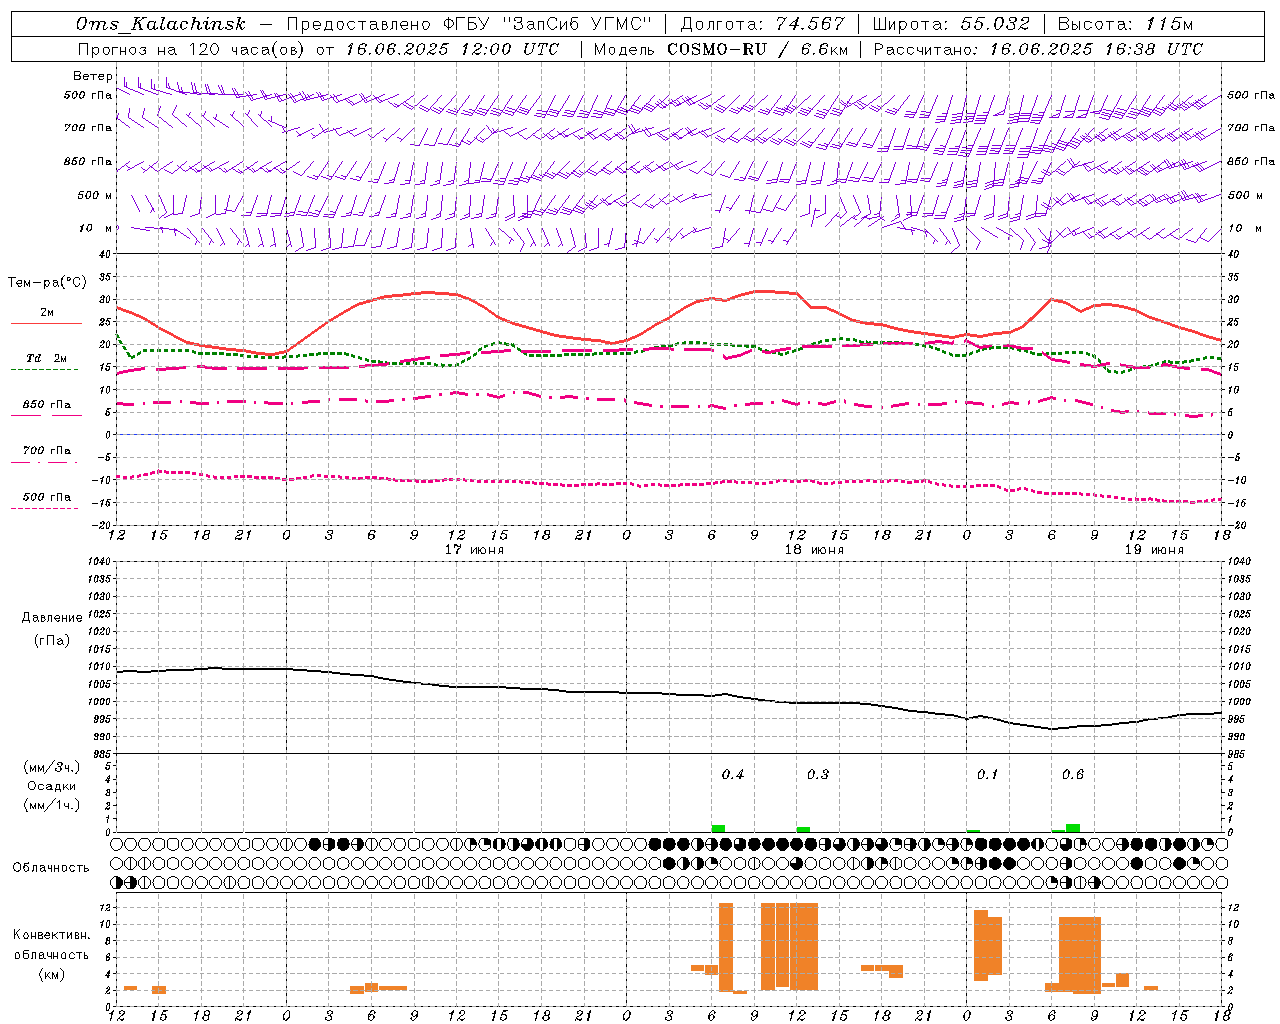Click the 0.1 precipitation amount value

click(988, 774)
